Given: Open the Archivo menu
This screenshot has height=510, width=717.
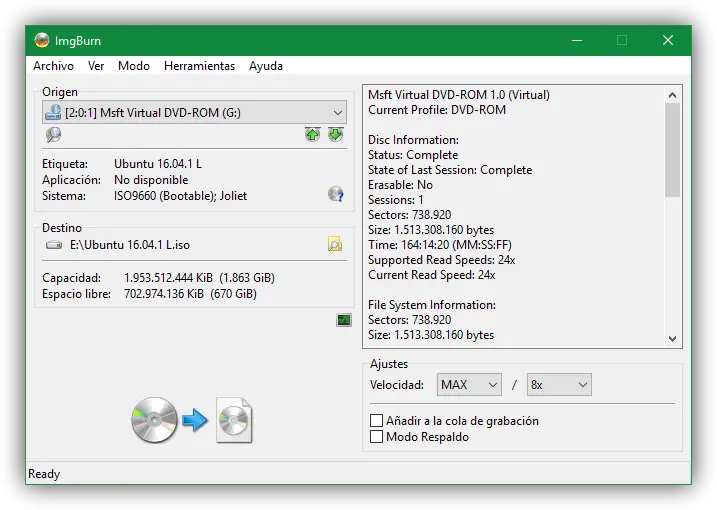Looking at the screenshot, I should [53, 66].
